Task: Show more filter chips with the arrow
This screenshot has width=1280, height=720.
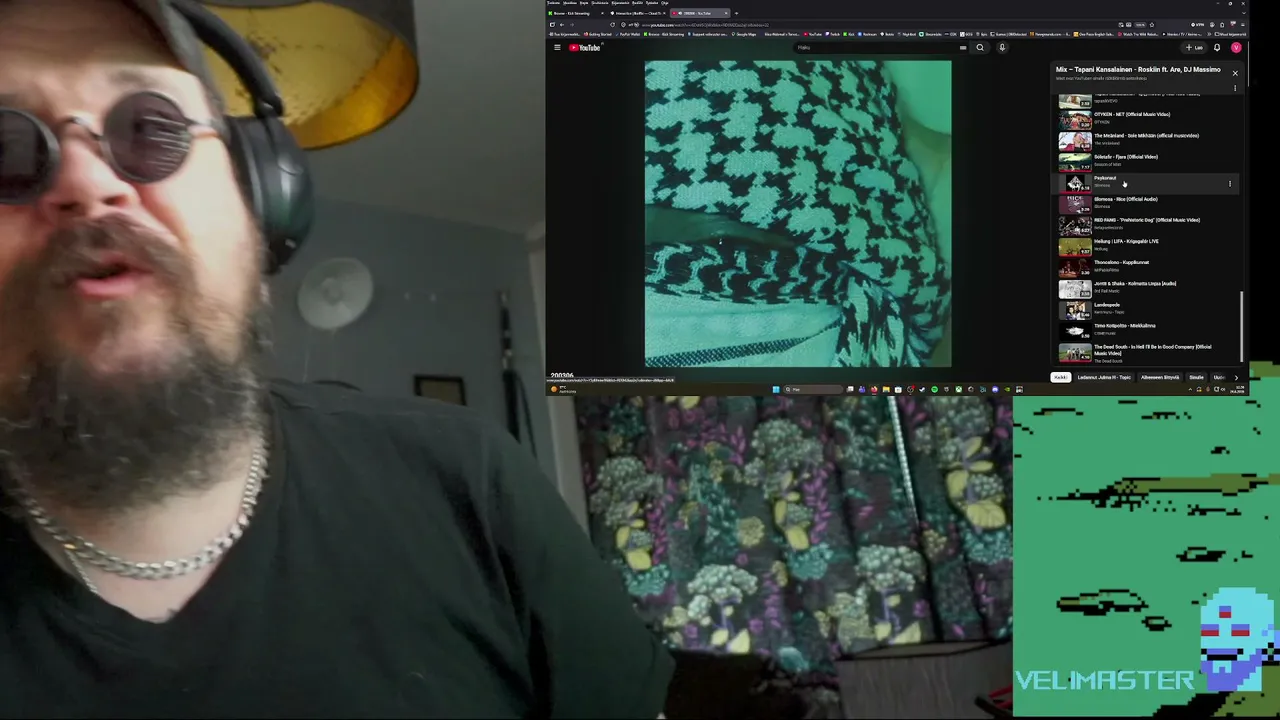Action: click(1236, 377)
